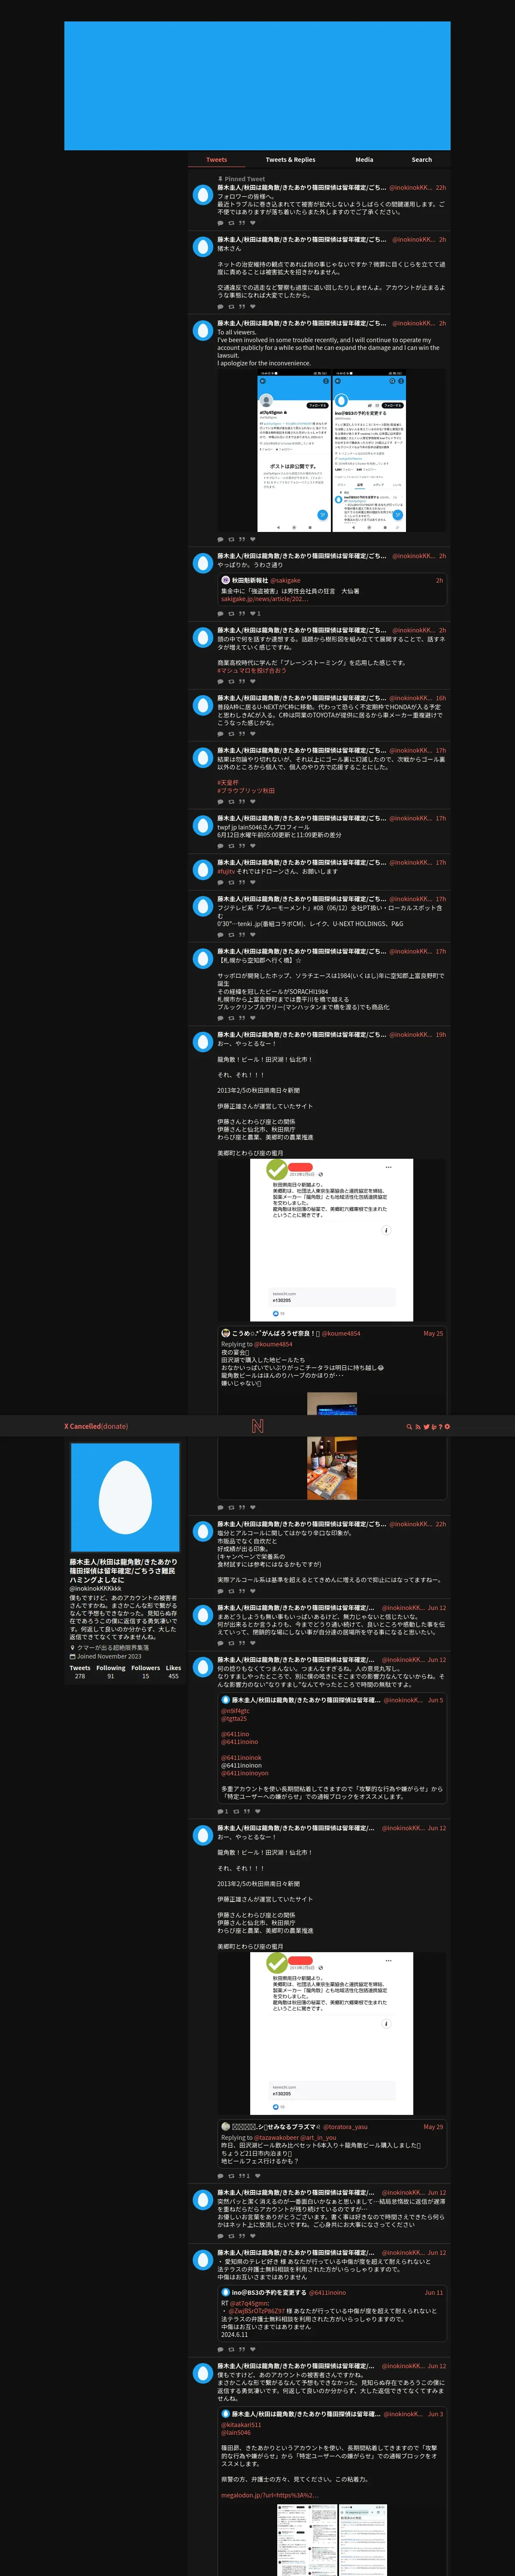Viewport: 515px width, 2576px height.
Task: Open the #マシュマロを投げ合おう hashtag link
Action: click(252, 671)
